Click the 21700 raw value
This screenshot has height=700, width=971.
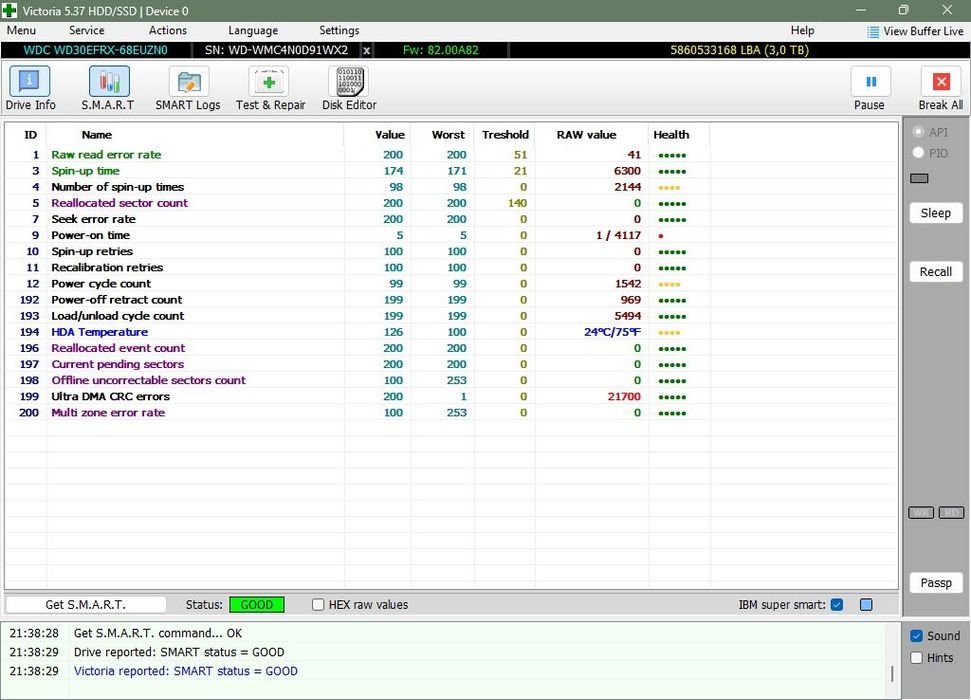point(624,396)
